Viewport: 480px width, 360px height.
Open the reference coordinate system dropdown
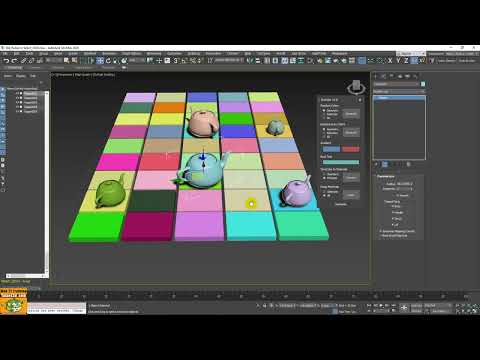coord(137,61)
